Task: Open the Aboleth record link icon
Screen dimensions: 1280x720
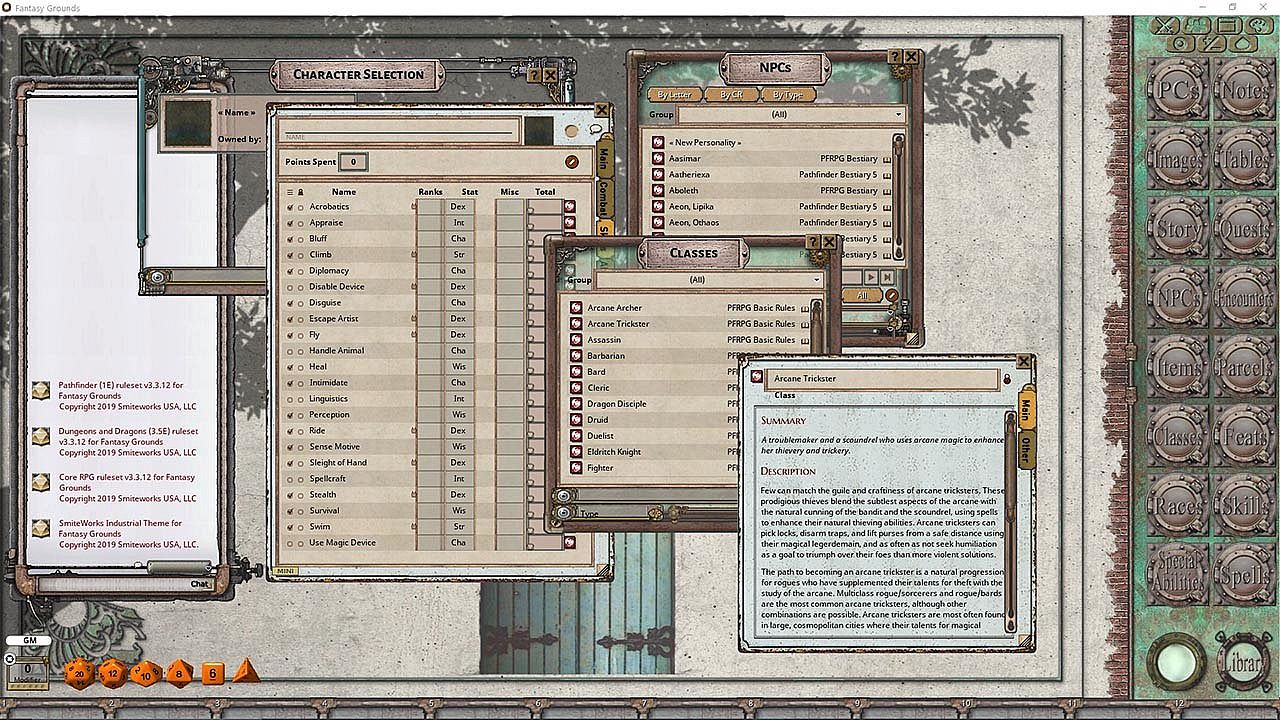Action: tap(658, 190)
